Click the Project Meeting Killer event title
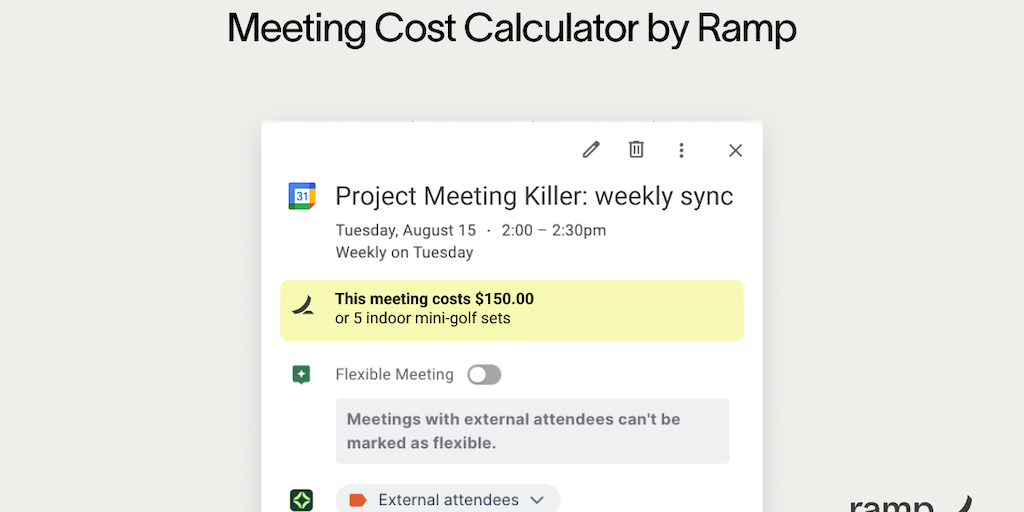 534,196
